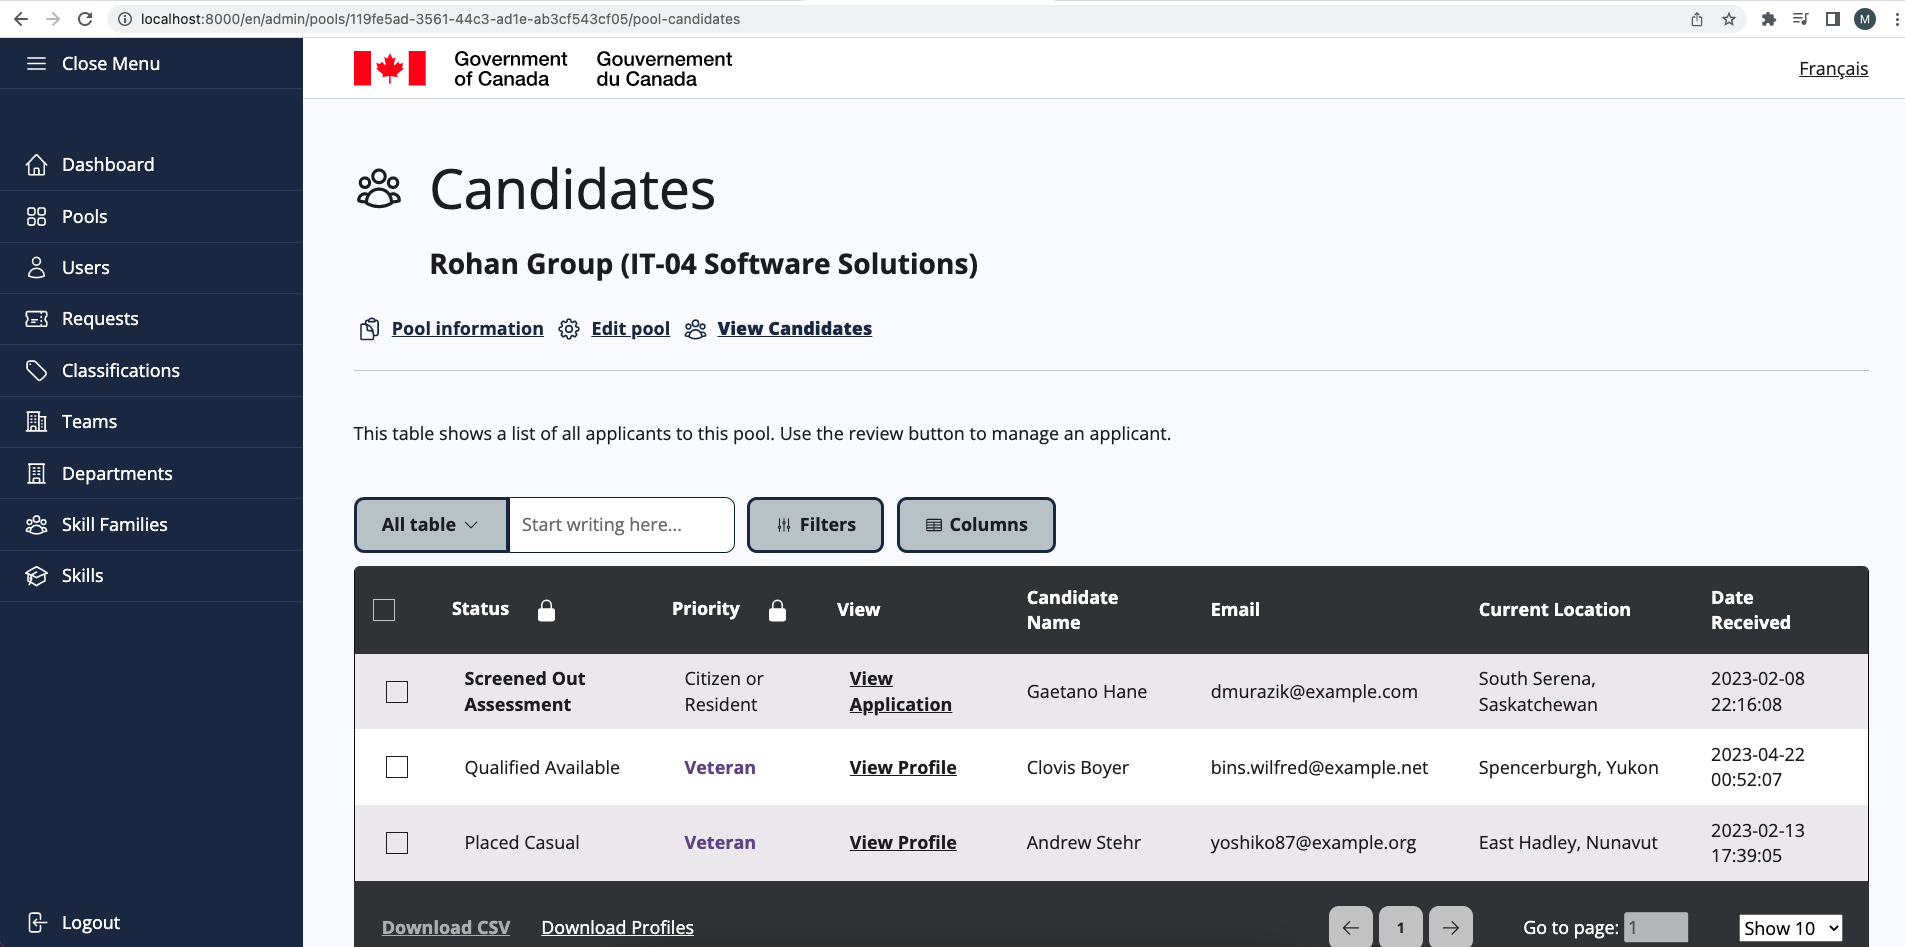1905x947 pixels.
Task: Type in the Go to page field
Action: [1657, 927]
